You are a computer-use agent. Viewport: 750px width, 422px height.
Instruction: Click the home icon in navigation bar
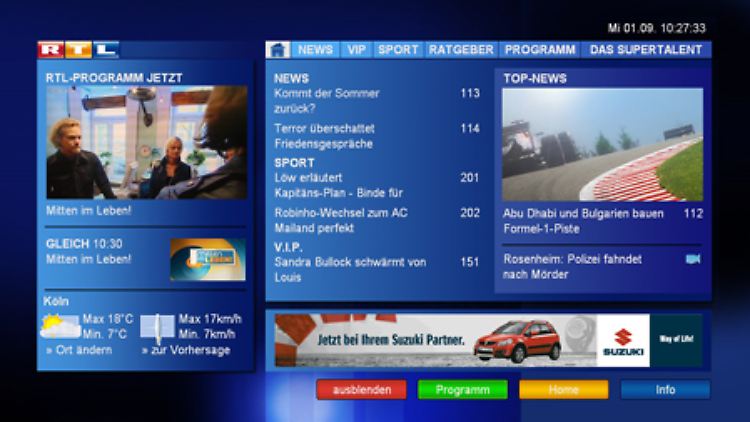pos(278,49)
